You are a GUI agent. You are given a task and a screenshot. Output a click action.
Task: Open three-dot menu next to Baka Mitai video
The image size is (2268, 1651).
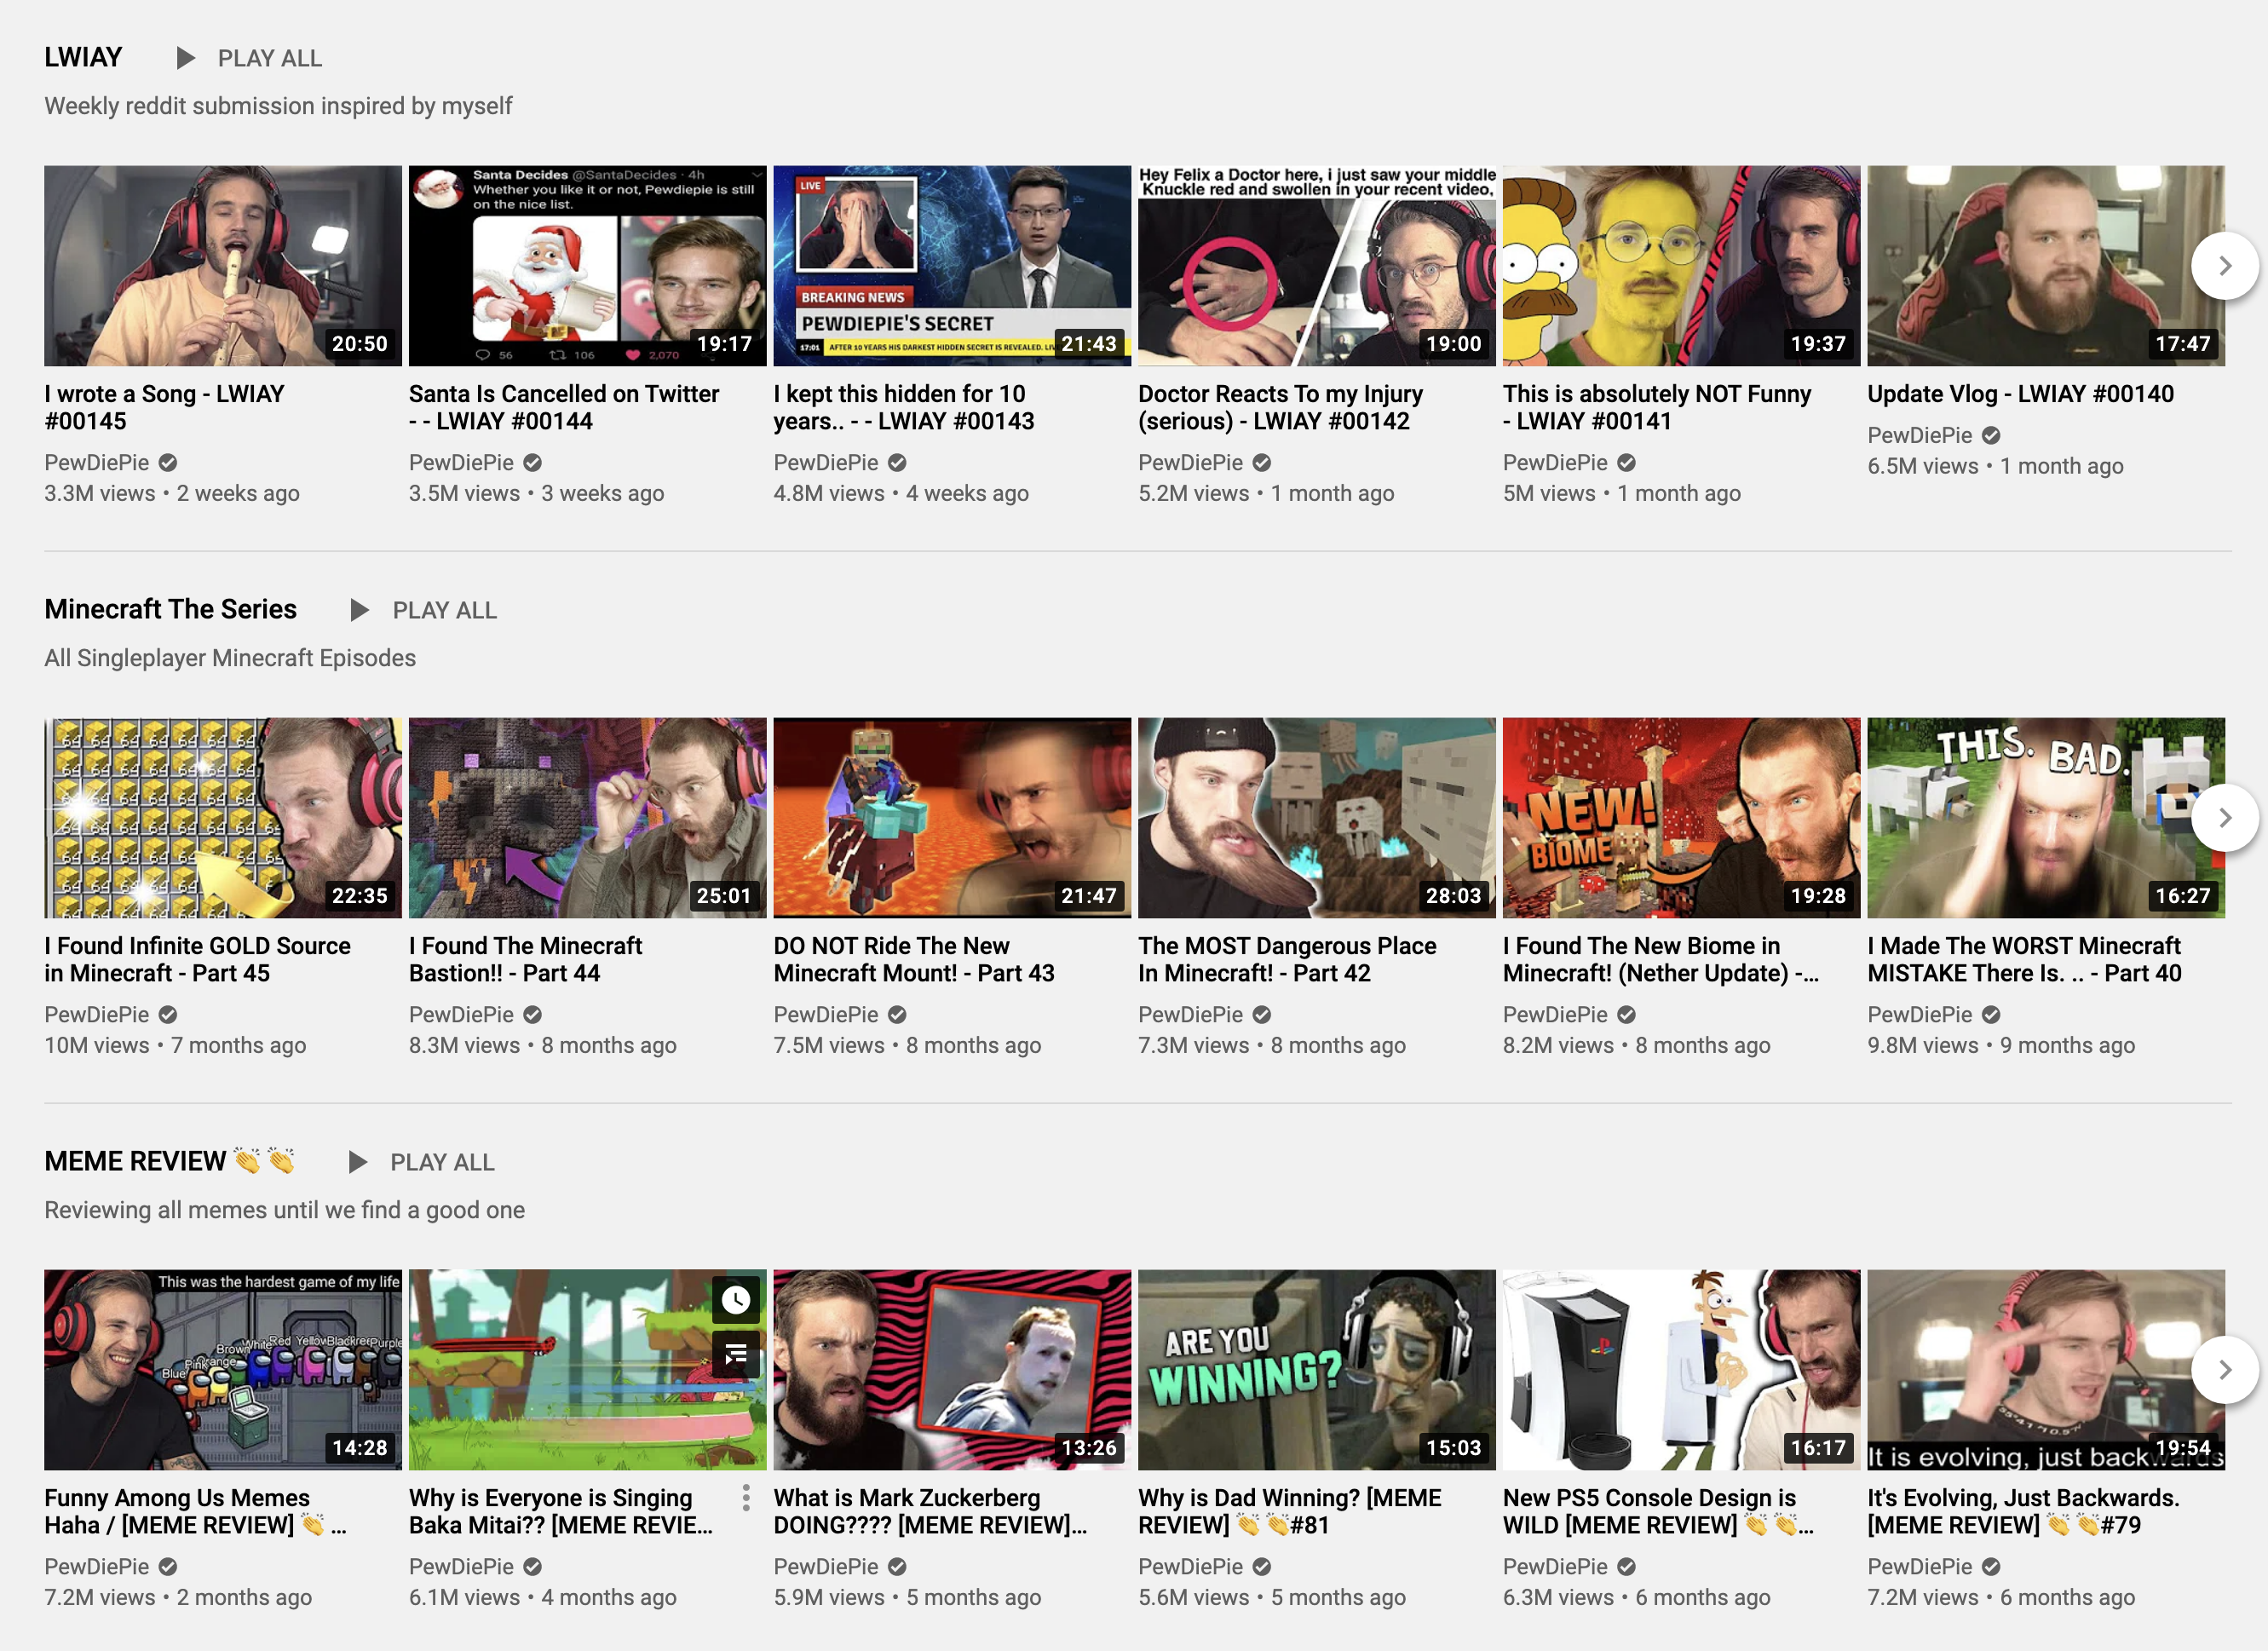point(746,1497)
